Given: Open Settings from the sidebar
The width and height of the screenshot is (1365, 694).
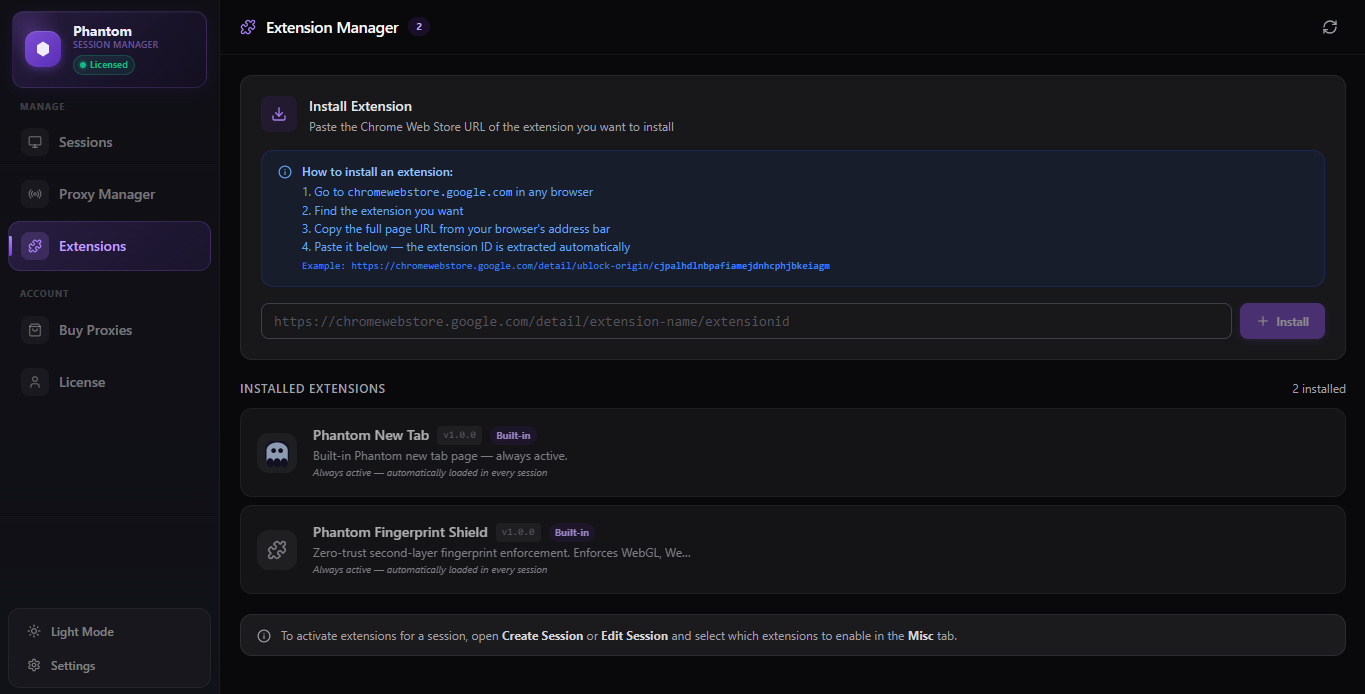Looking at the screenshot, I should click(110, 666).
